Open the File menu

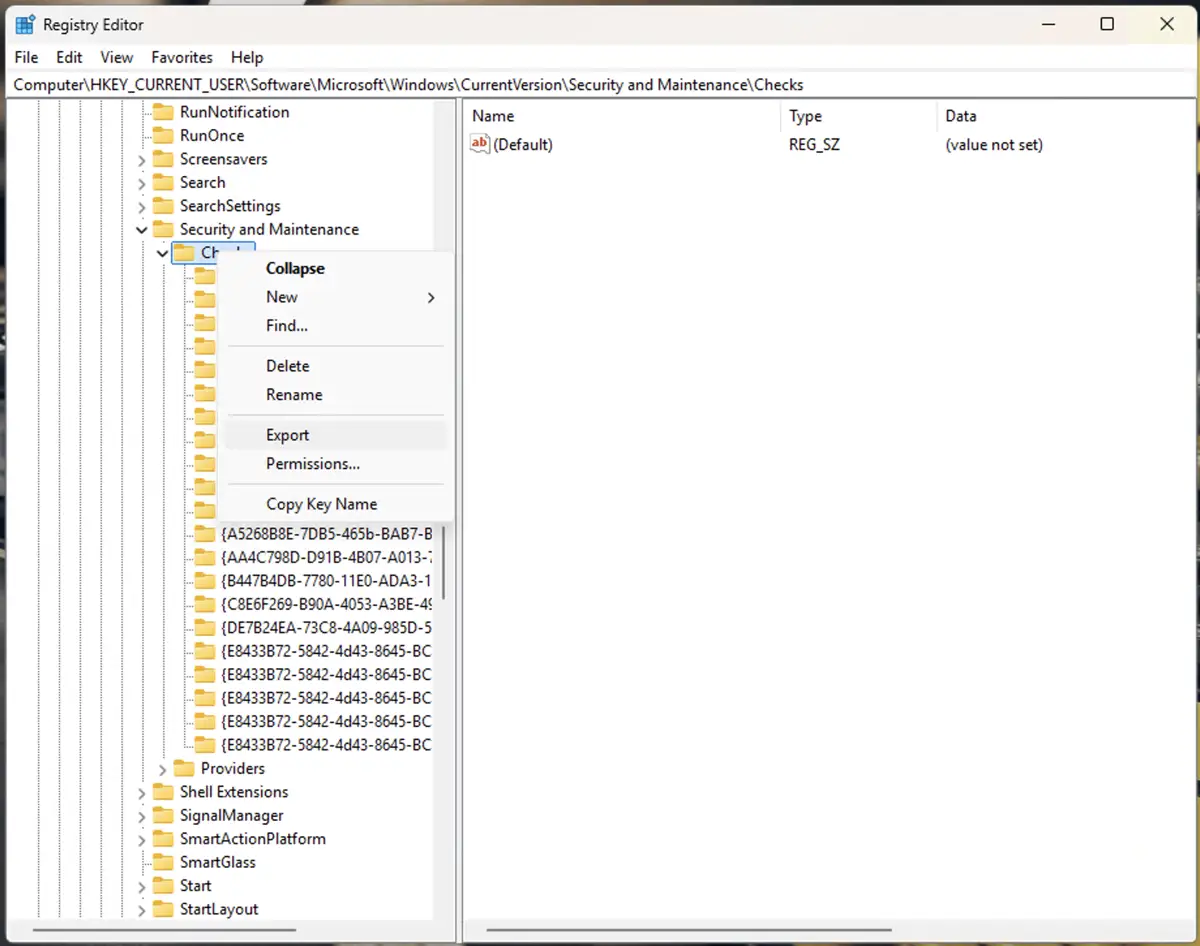[x=26, y=57]
